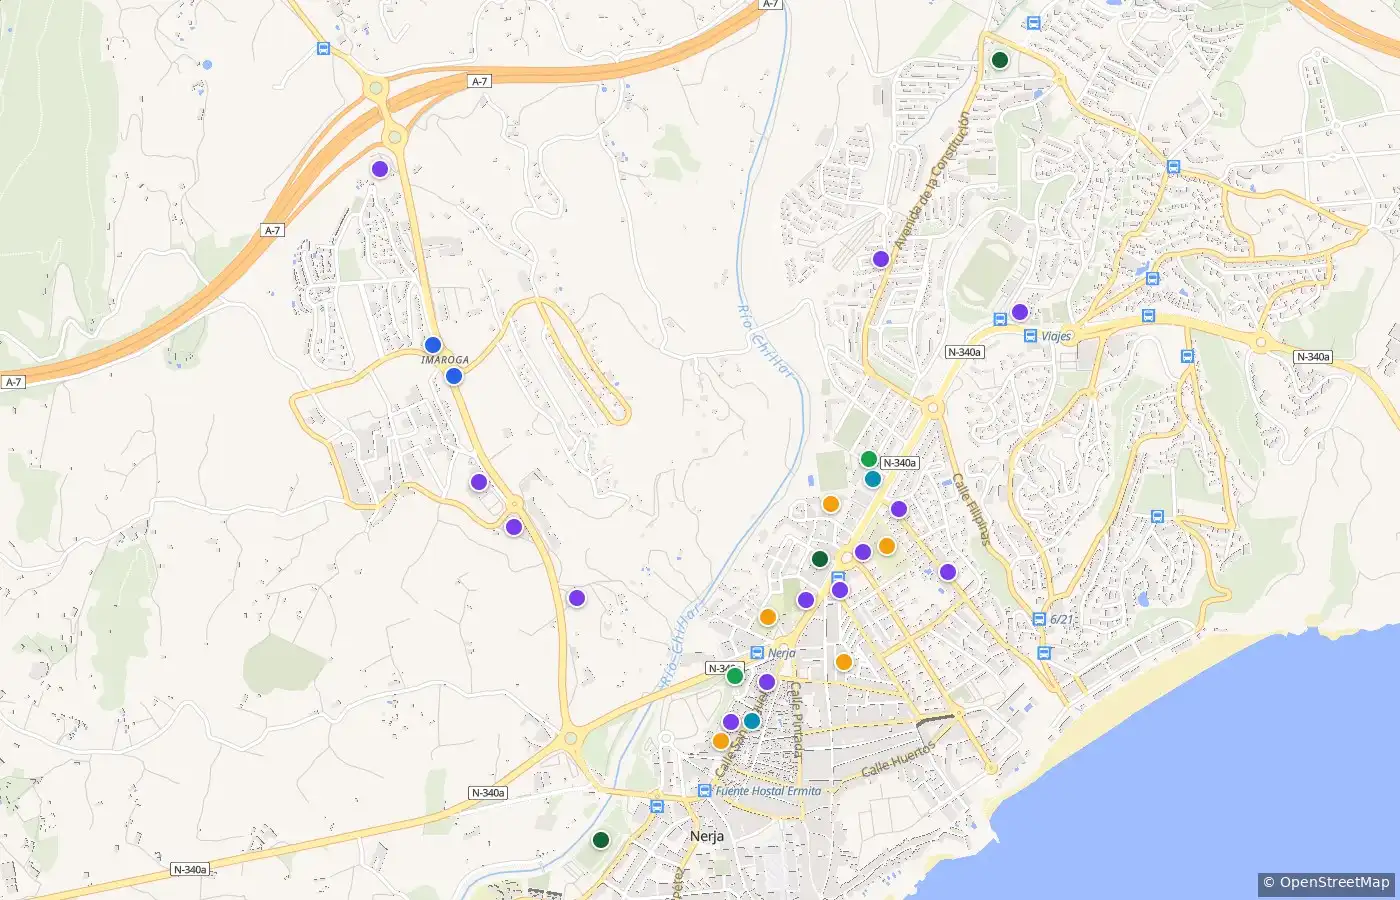Open the OpenStreetMap attribution link
The height and width of the screenshot is (900, 1400).
pos(1326,882)
